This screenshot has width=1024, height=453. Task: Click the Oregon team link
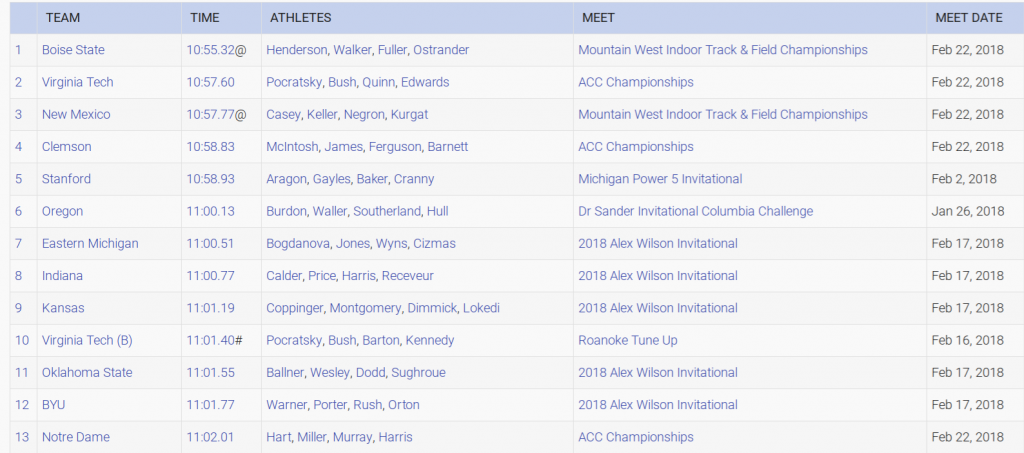tap(63, 211)
